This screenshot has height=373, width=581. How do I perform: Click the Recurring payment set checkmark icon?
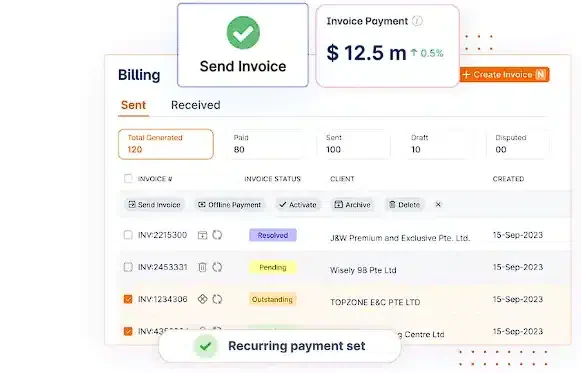pyautogui.click(x=206, y=346)
